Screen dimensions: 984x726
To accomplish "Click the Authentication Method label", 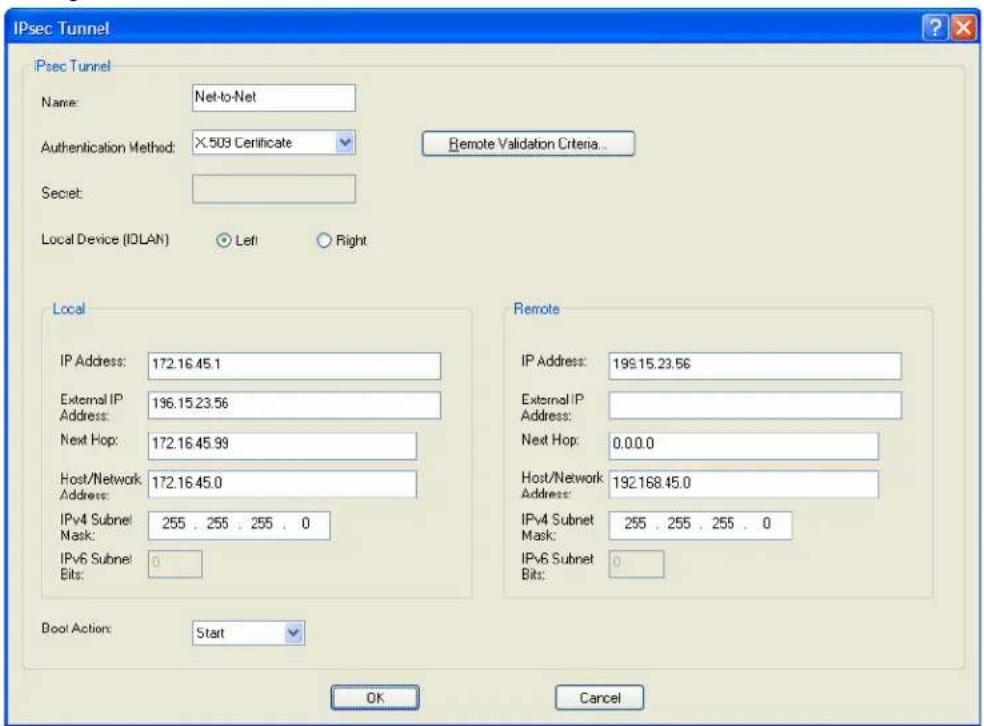I will click(108, 147).
